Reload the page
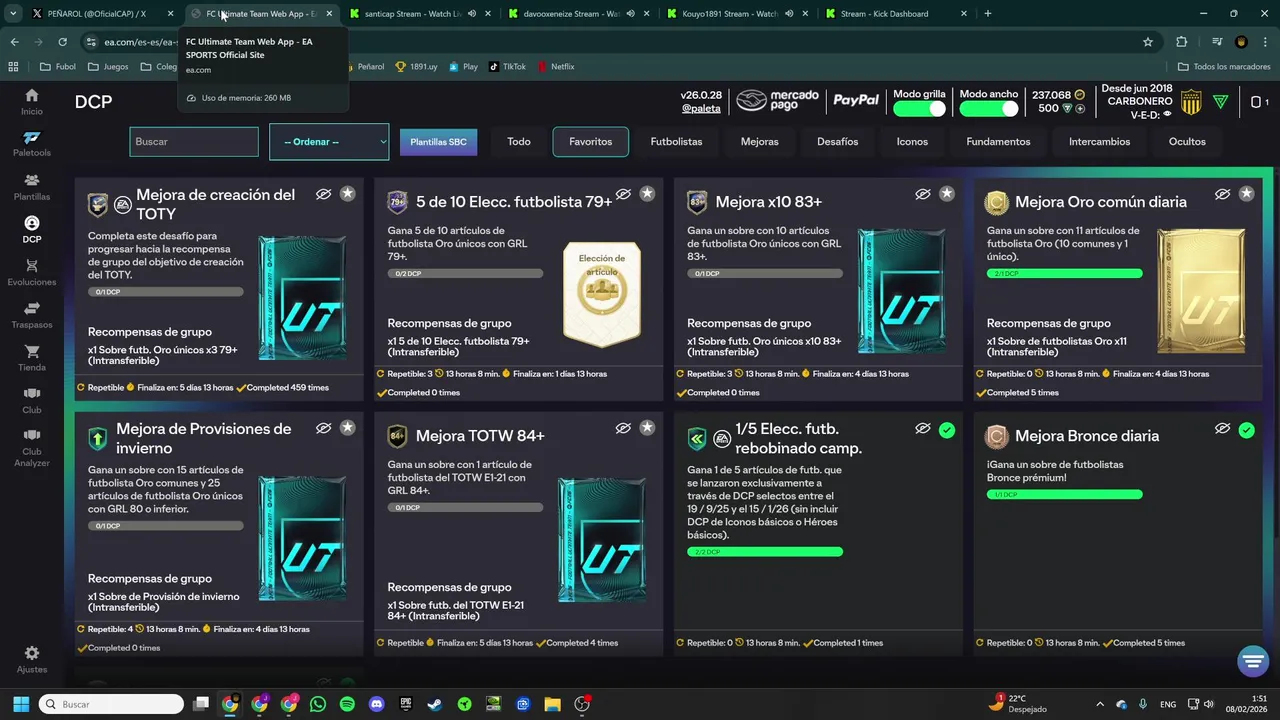1280x720 pixels. coord(62,42)
